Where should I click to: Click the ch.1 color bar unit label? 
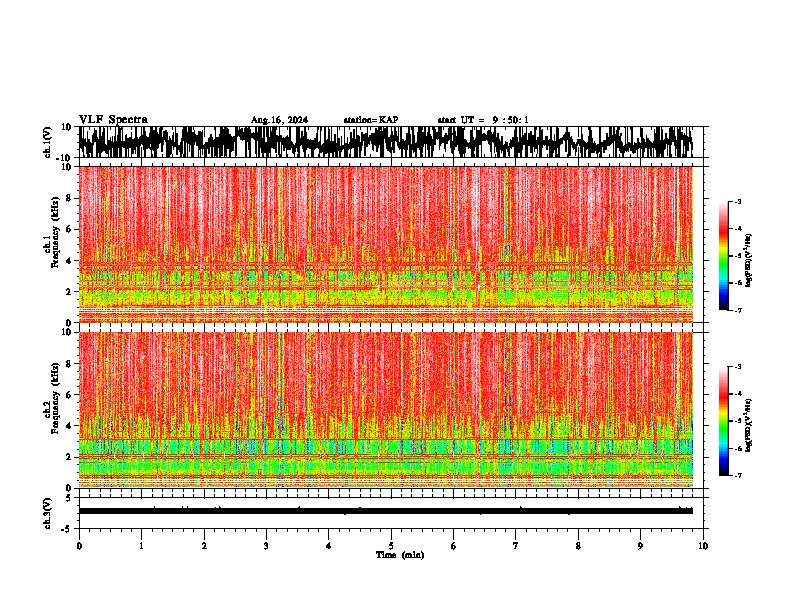(x=749, y=261)
